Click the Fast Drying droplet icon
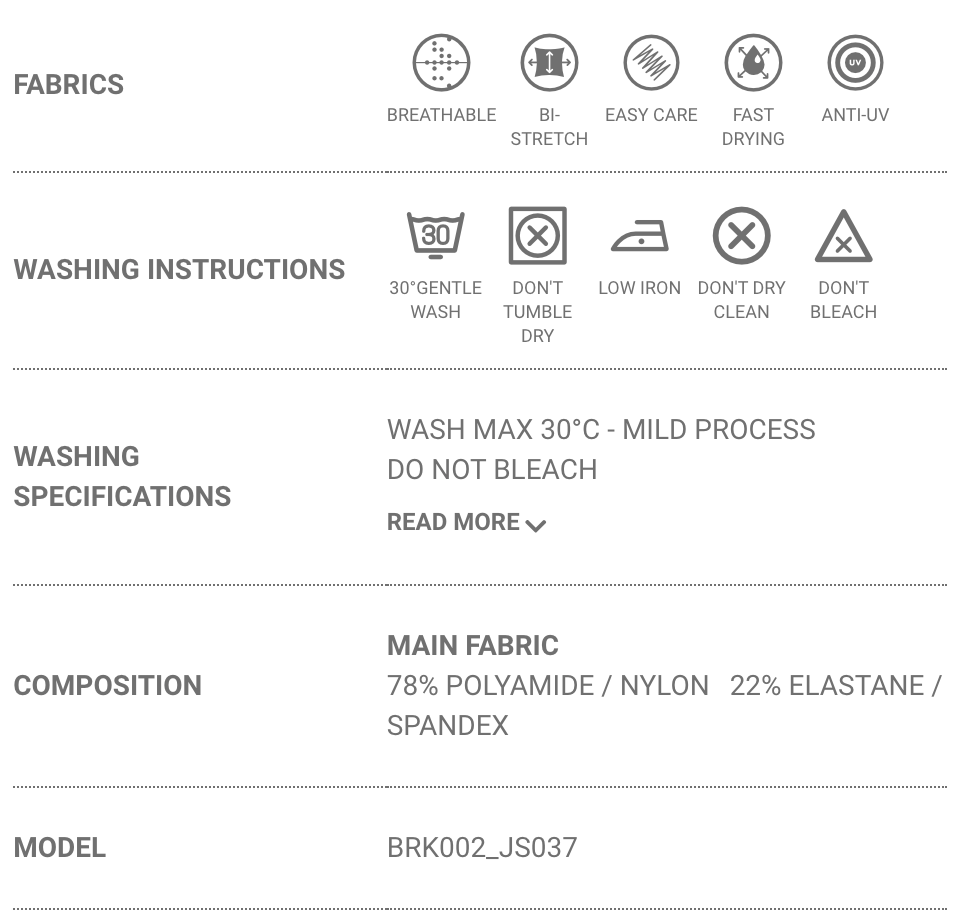The width and height of the screenshot is (956, 910). [753, 62]
